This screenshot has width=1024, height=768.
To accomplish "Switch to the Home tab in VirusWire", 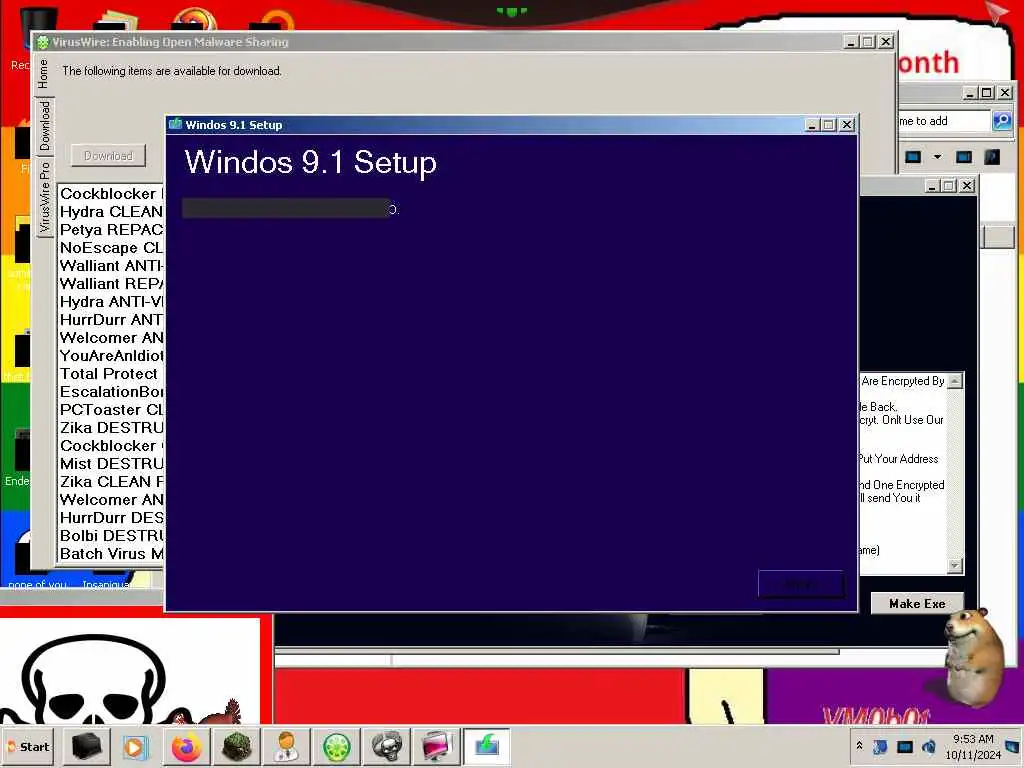I will tap(43, 74).
